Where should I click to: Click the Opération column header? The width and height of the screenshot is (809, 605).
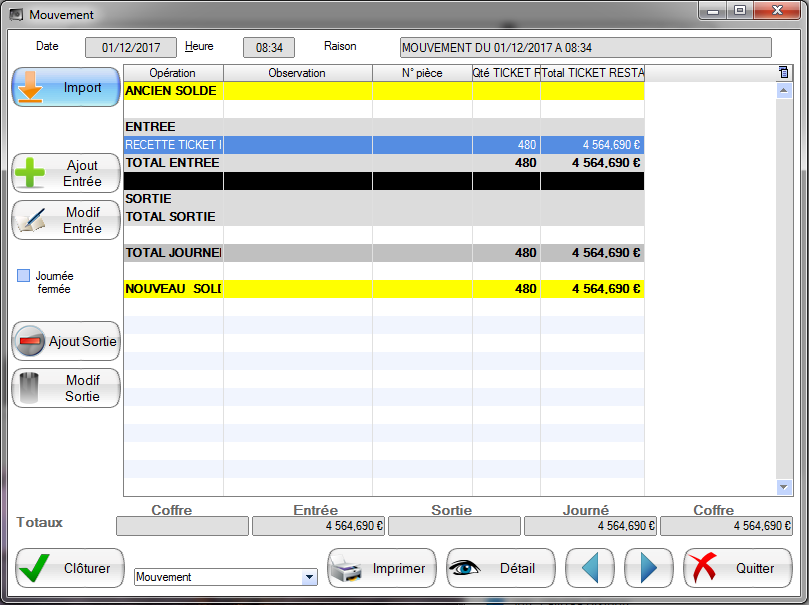pos(172,73)
